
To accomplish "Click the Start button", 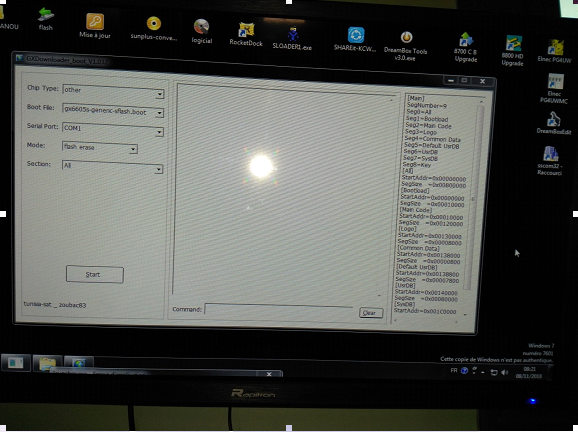I will [95, 275].
